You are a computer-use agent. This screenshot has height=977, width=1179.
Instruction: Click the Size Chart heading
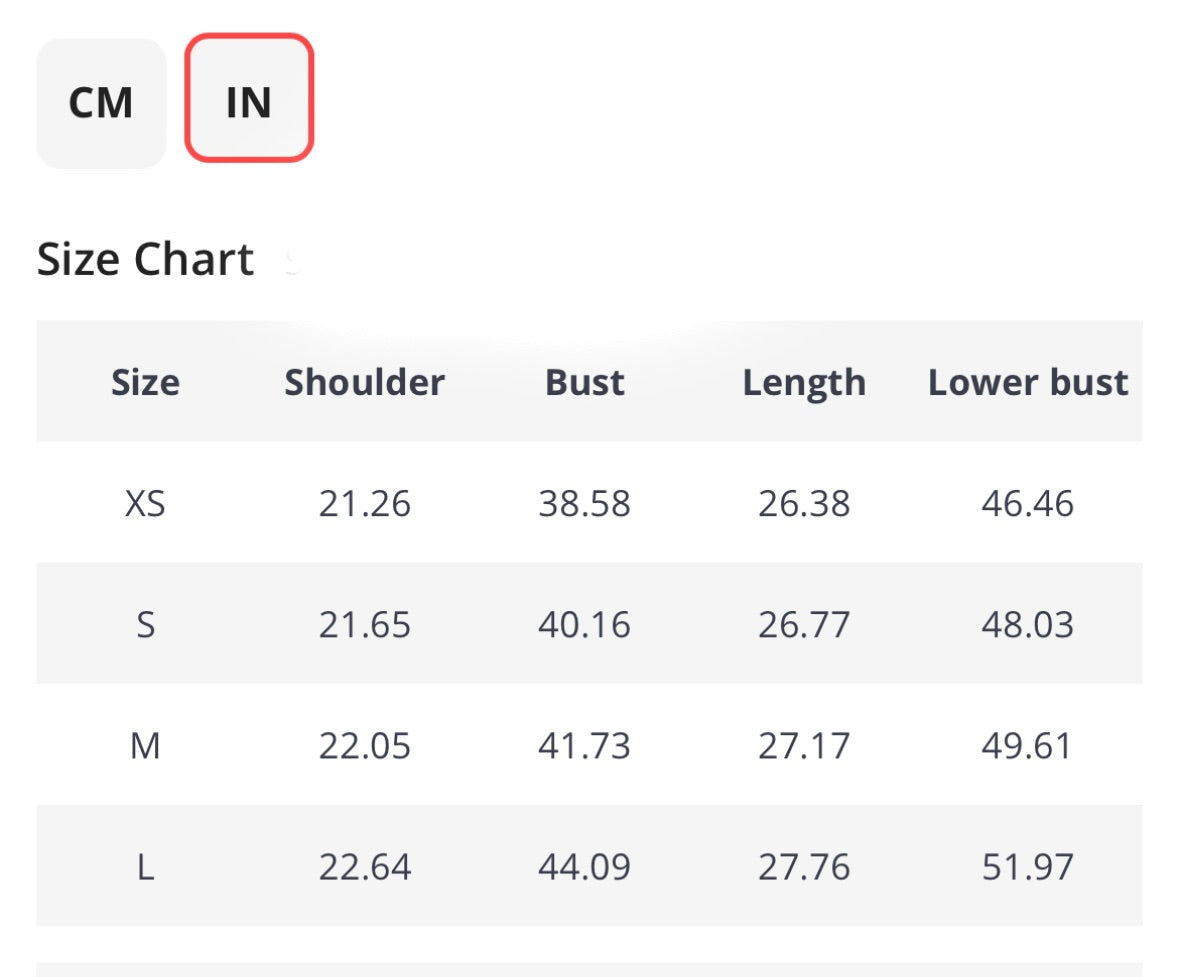146,260
